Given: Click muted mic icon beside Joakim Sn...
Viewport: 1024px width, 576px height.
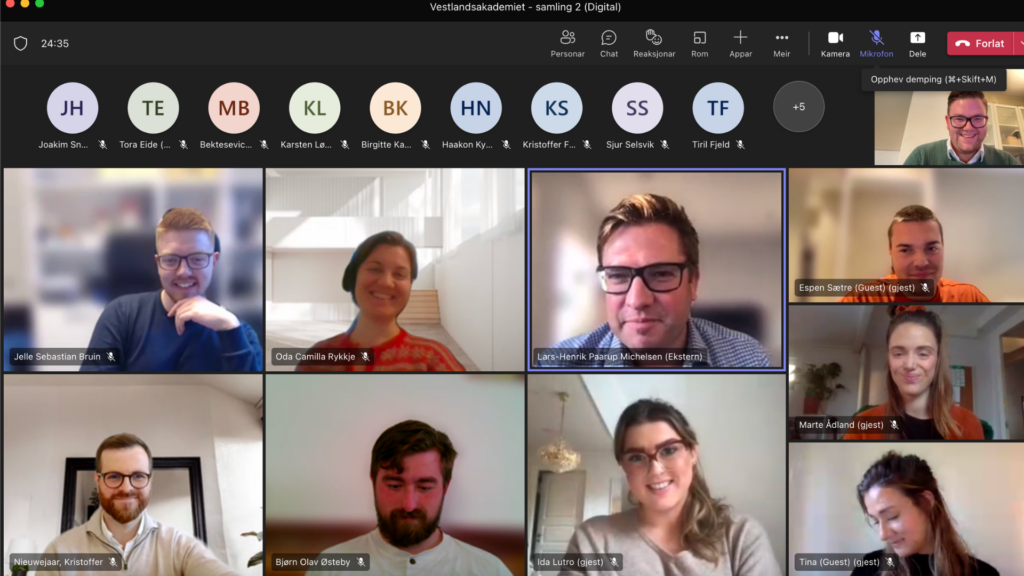Looking at the screenshot, I should (x=103, y=145).
